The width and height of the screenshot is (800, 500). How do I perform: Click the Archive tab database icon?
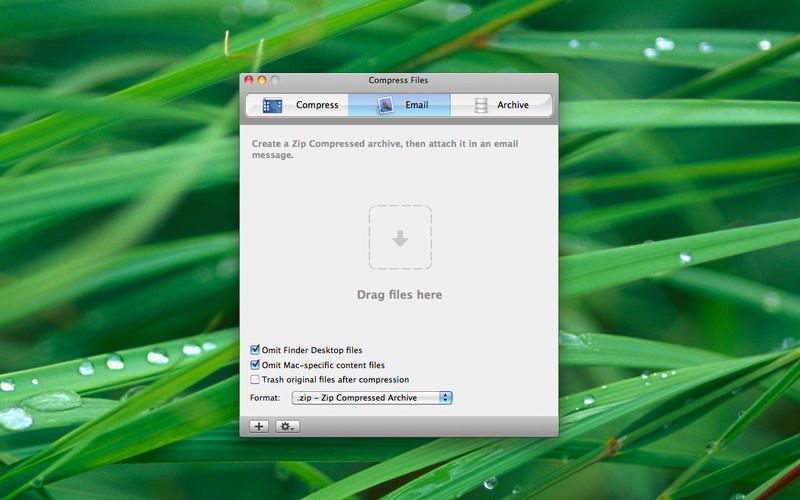point(481,105)
